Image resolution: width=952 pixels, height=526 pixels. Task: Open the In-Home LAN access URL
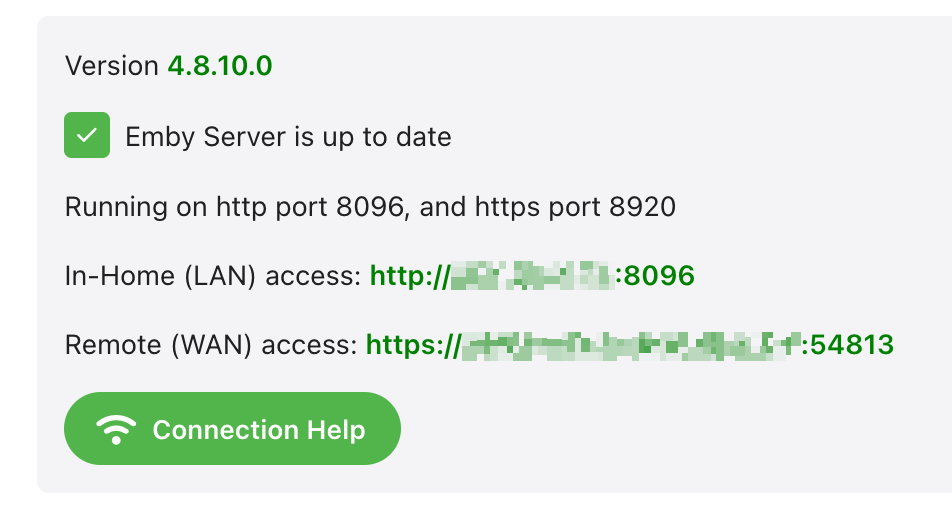(532, 275)
